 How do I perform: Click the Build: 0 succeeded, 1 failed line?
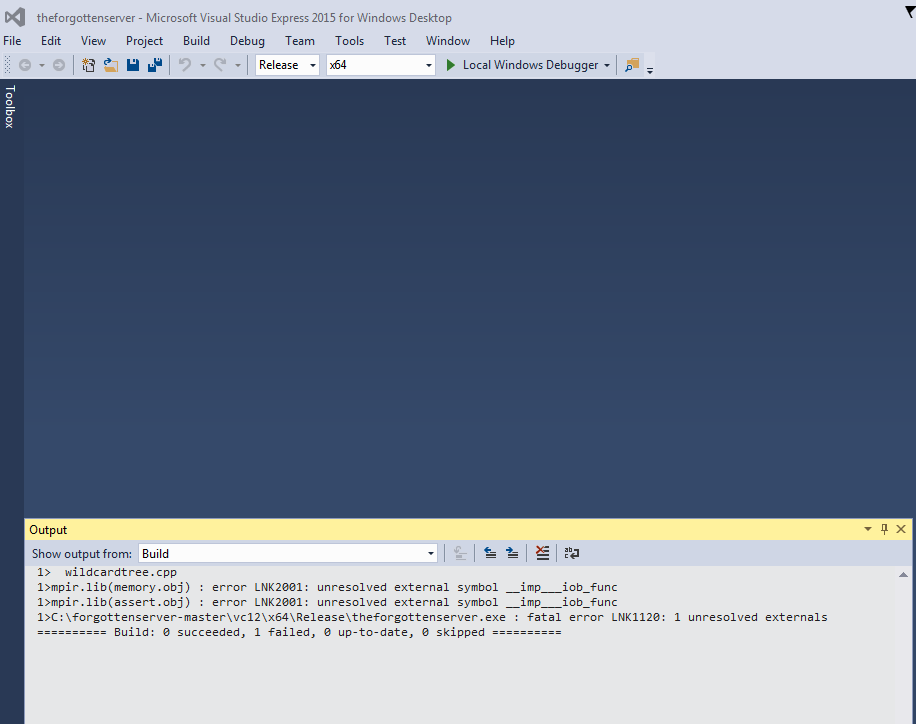tap(299, 633)
